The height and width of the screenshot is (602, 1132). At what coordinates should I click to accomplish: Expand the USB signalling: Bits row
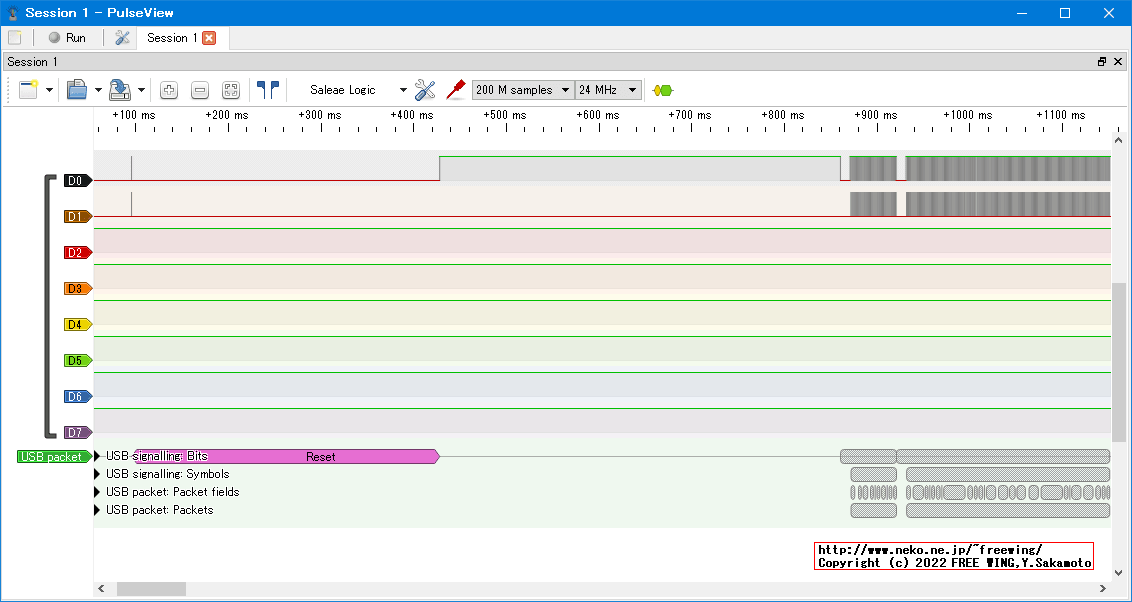[98, 456]
